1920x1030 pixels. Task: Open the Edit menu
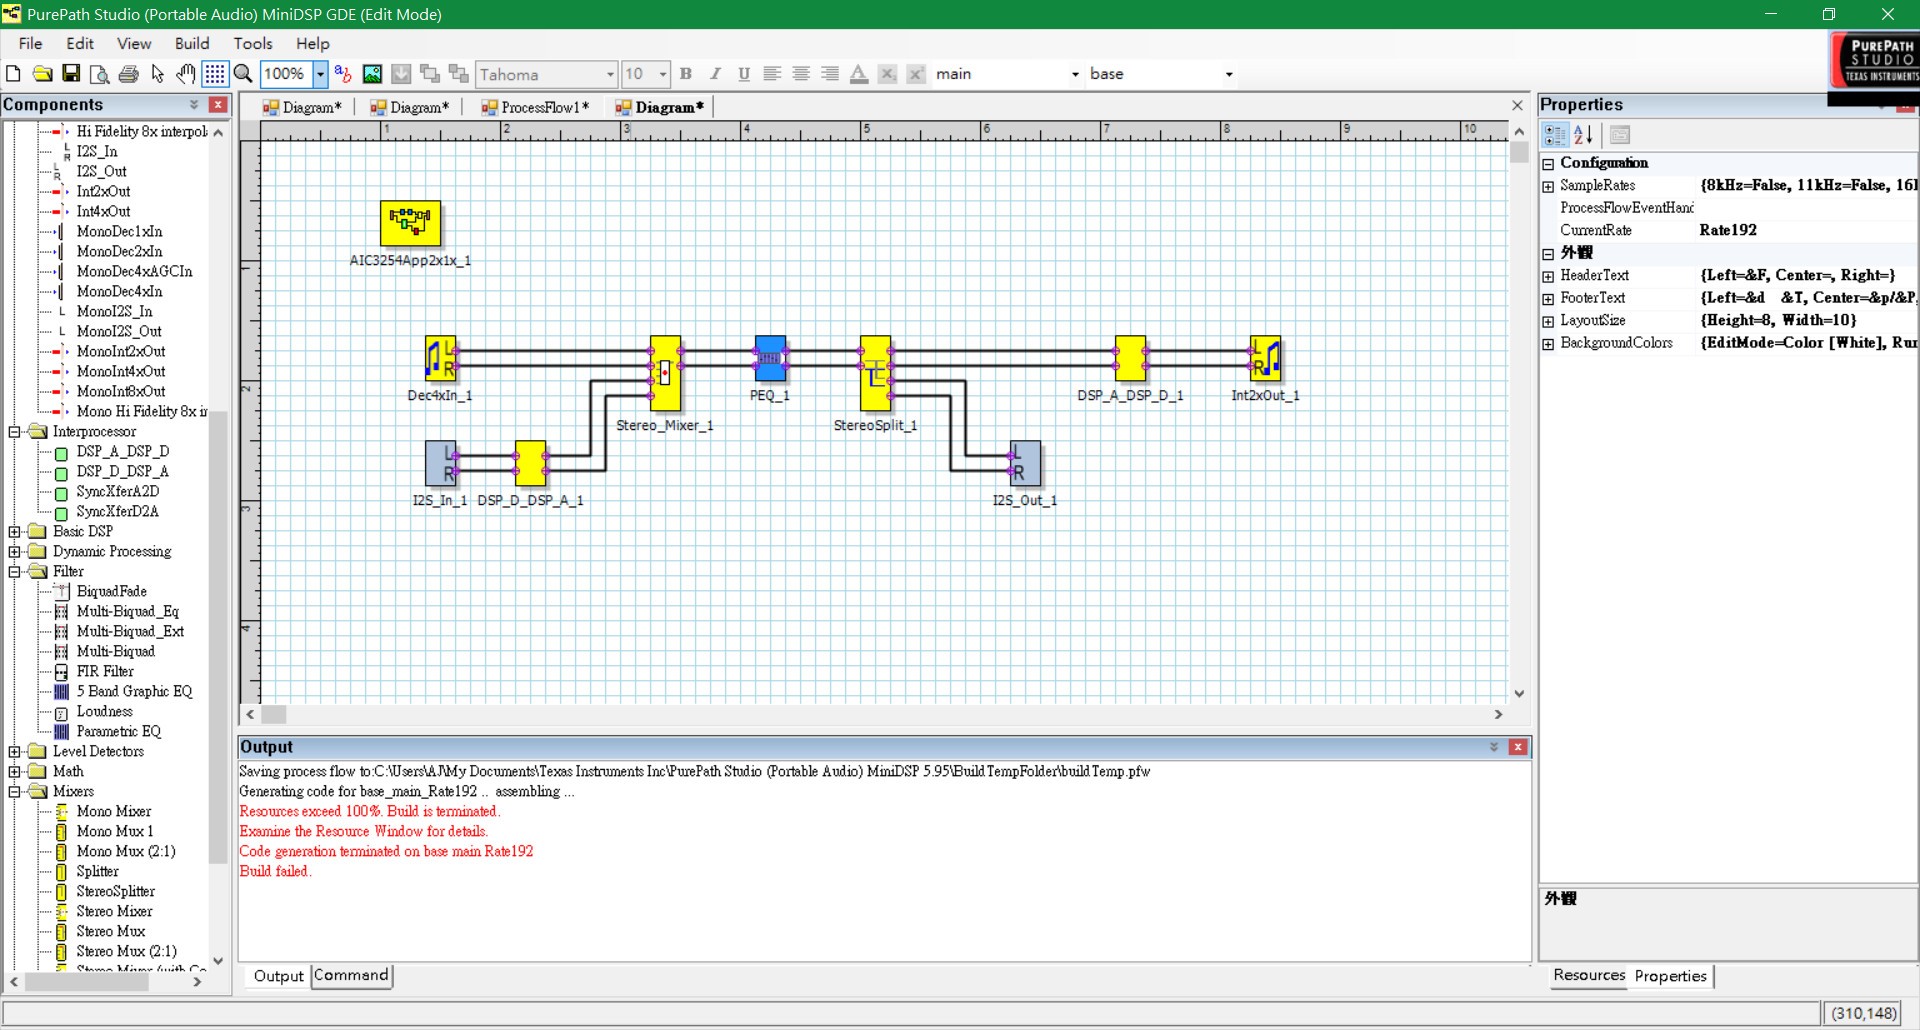80,44
